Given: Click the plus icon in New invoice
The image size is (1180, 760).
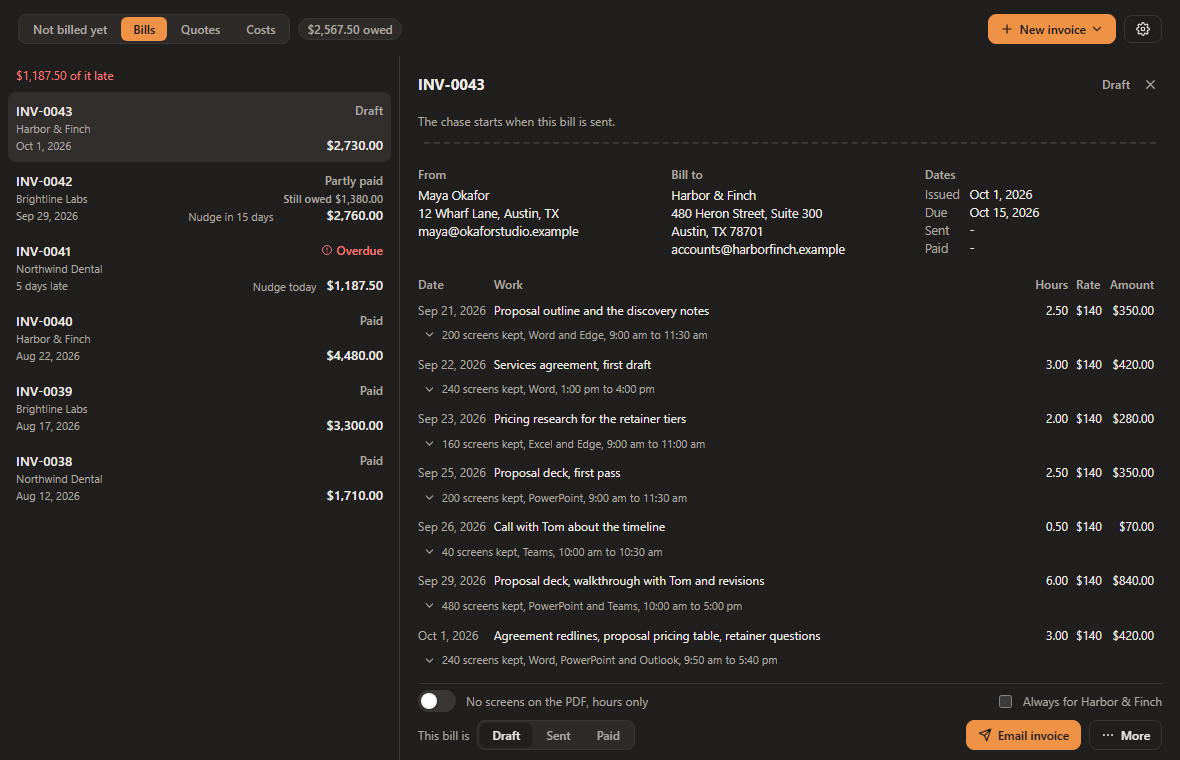Looking at the screenshot, I should pos(1006,29).
